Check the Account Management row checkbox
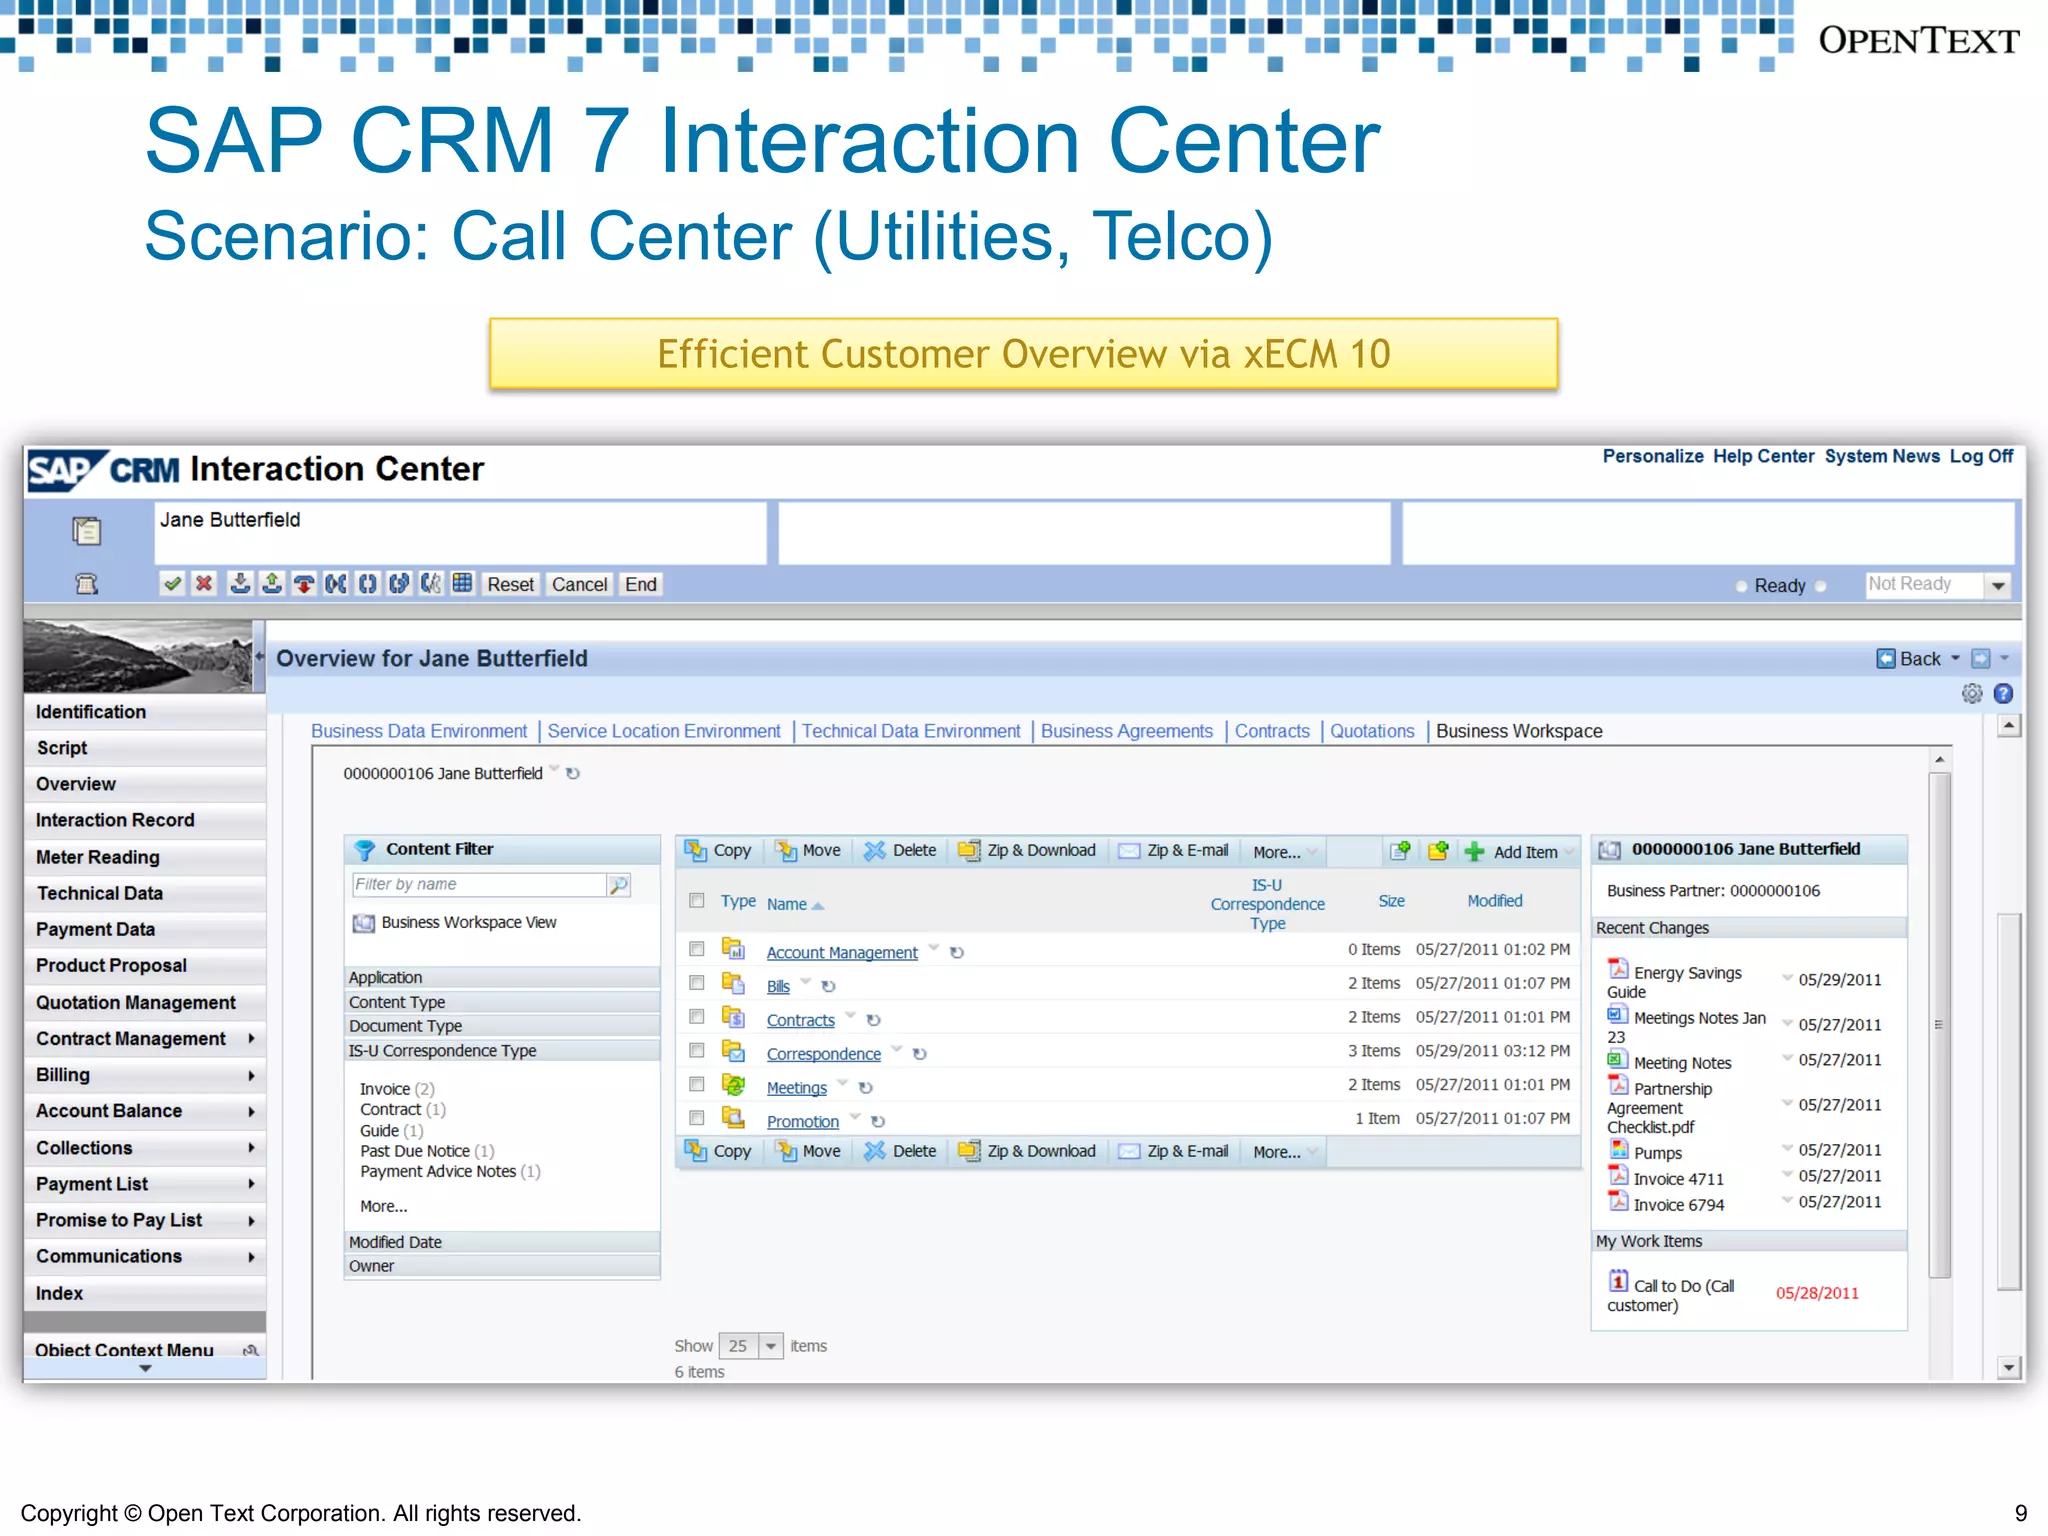 click(697, 948)
